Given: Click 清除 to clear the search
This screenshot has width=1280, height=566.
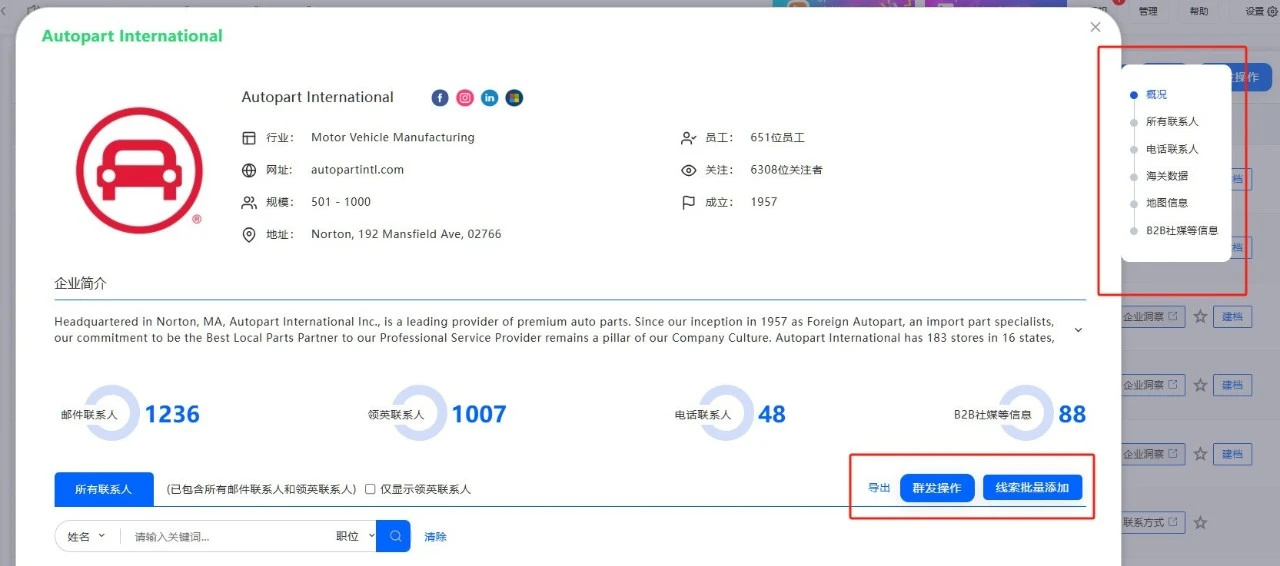Looking at the screenshot, I should (435, 537).
